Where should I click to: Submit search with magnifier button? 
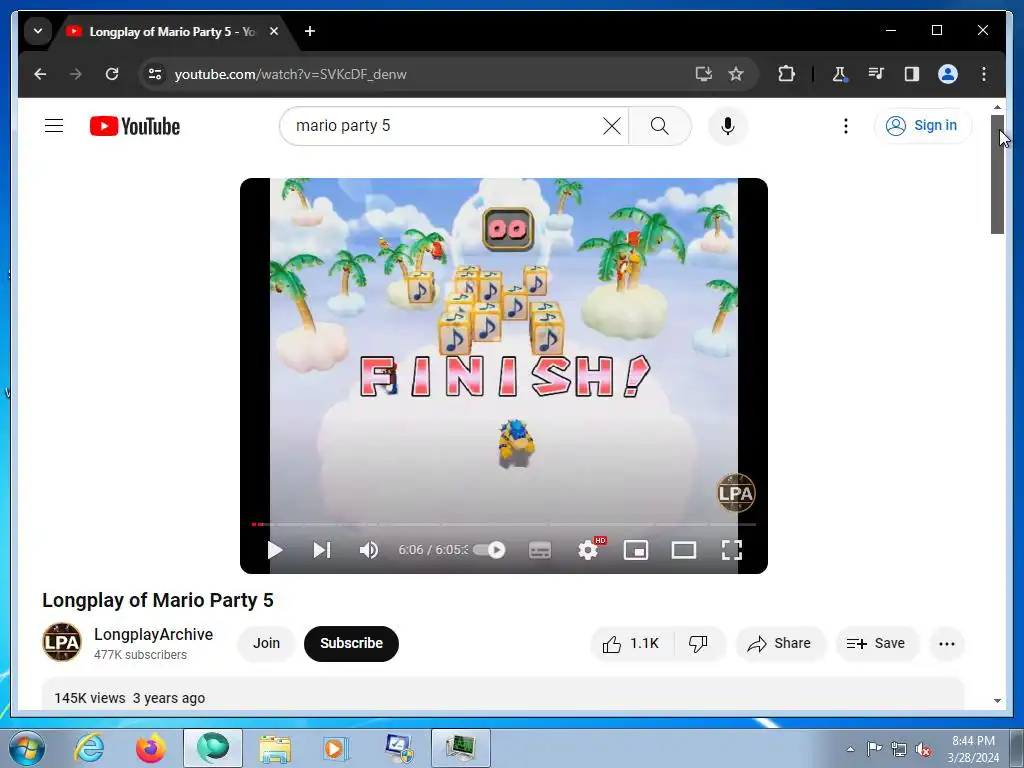pyautogui.click(x=660, y=125)
